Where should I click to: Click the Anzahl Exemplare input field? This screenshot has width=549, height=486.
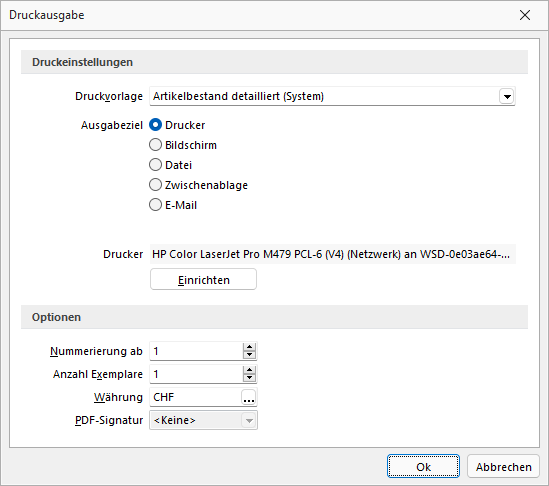[x=196, y=374]
